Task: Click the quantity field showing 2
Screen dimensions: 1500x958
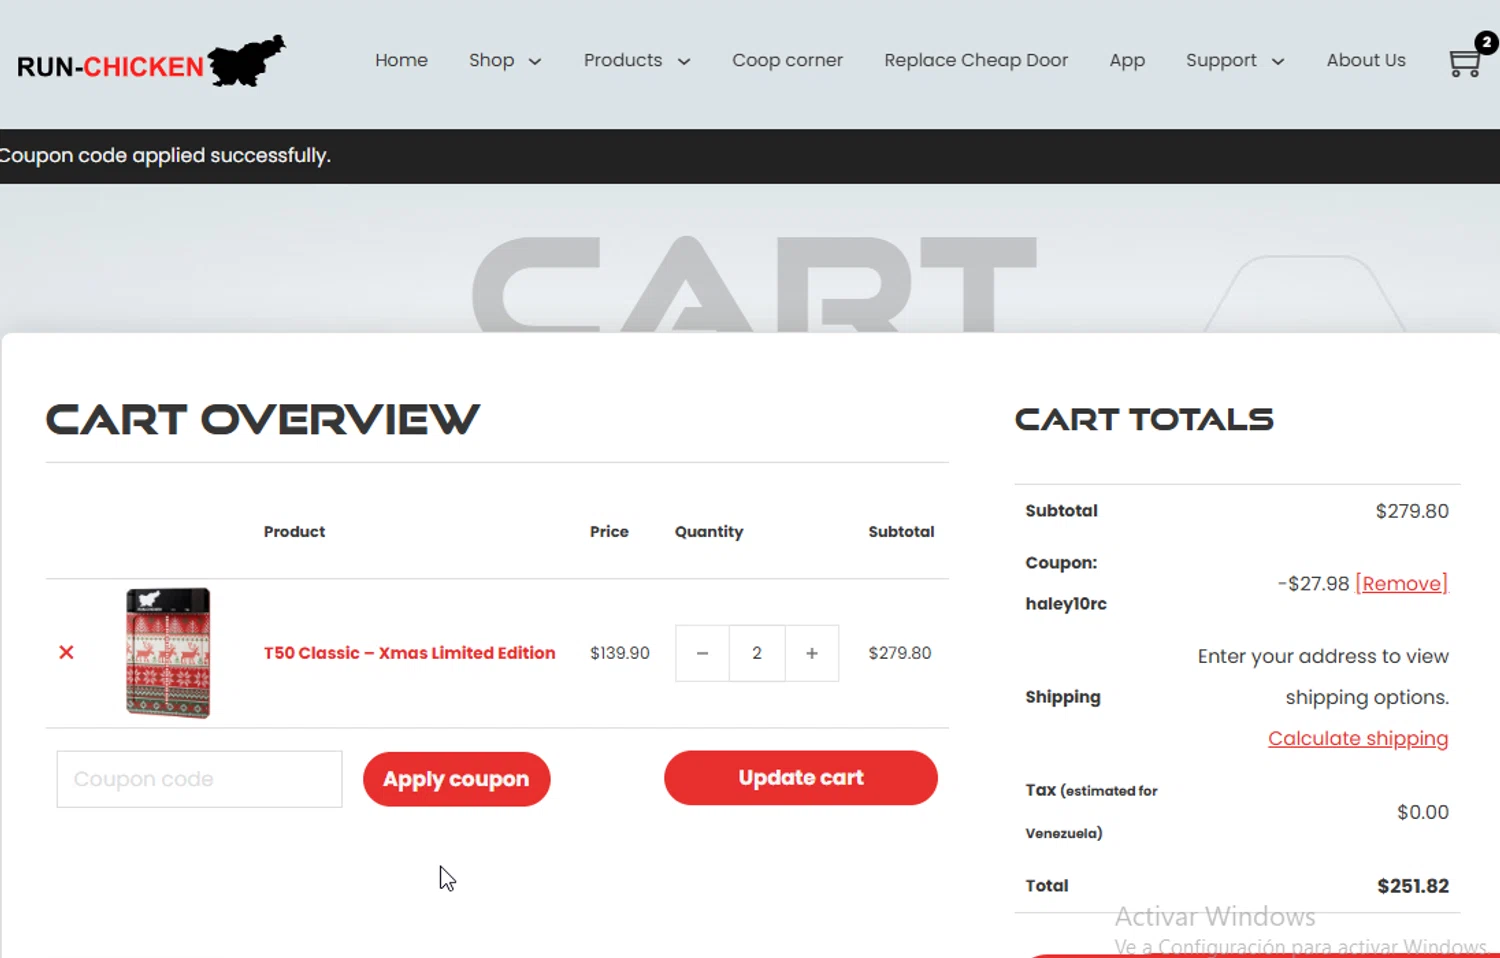Action: point(757,653)
